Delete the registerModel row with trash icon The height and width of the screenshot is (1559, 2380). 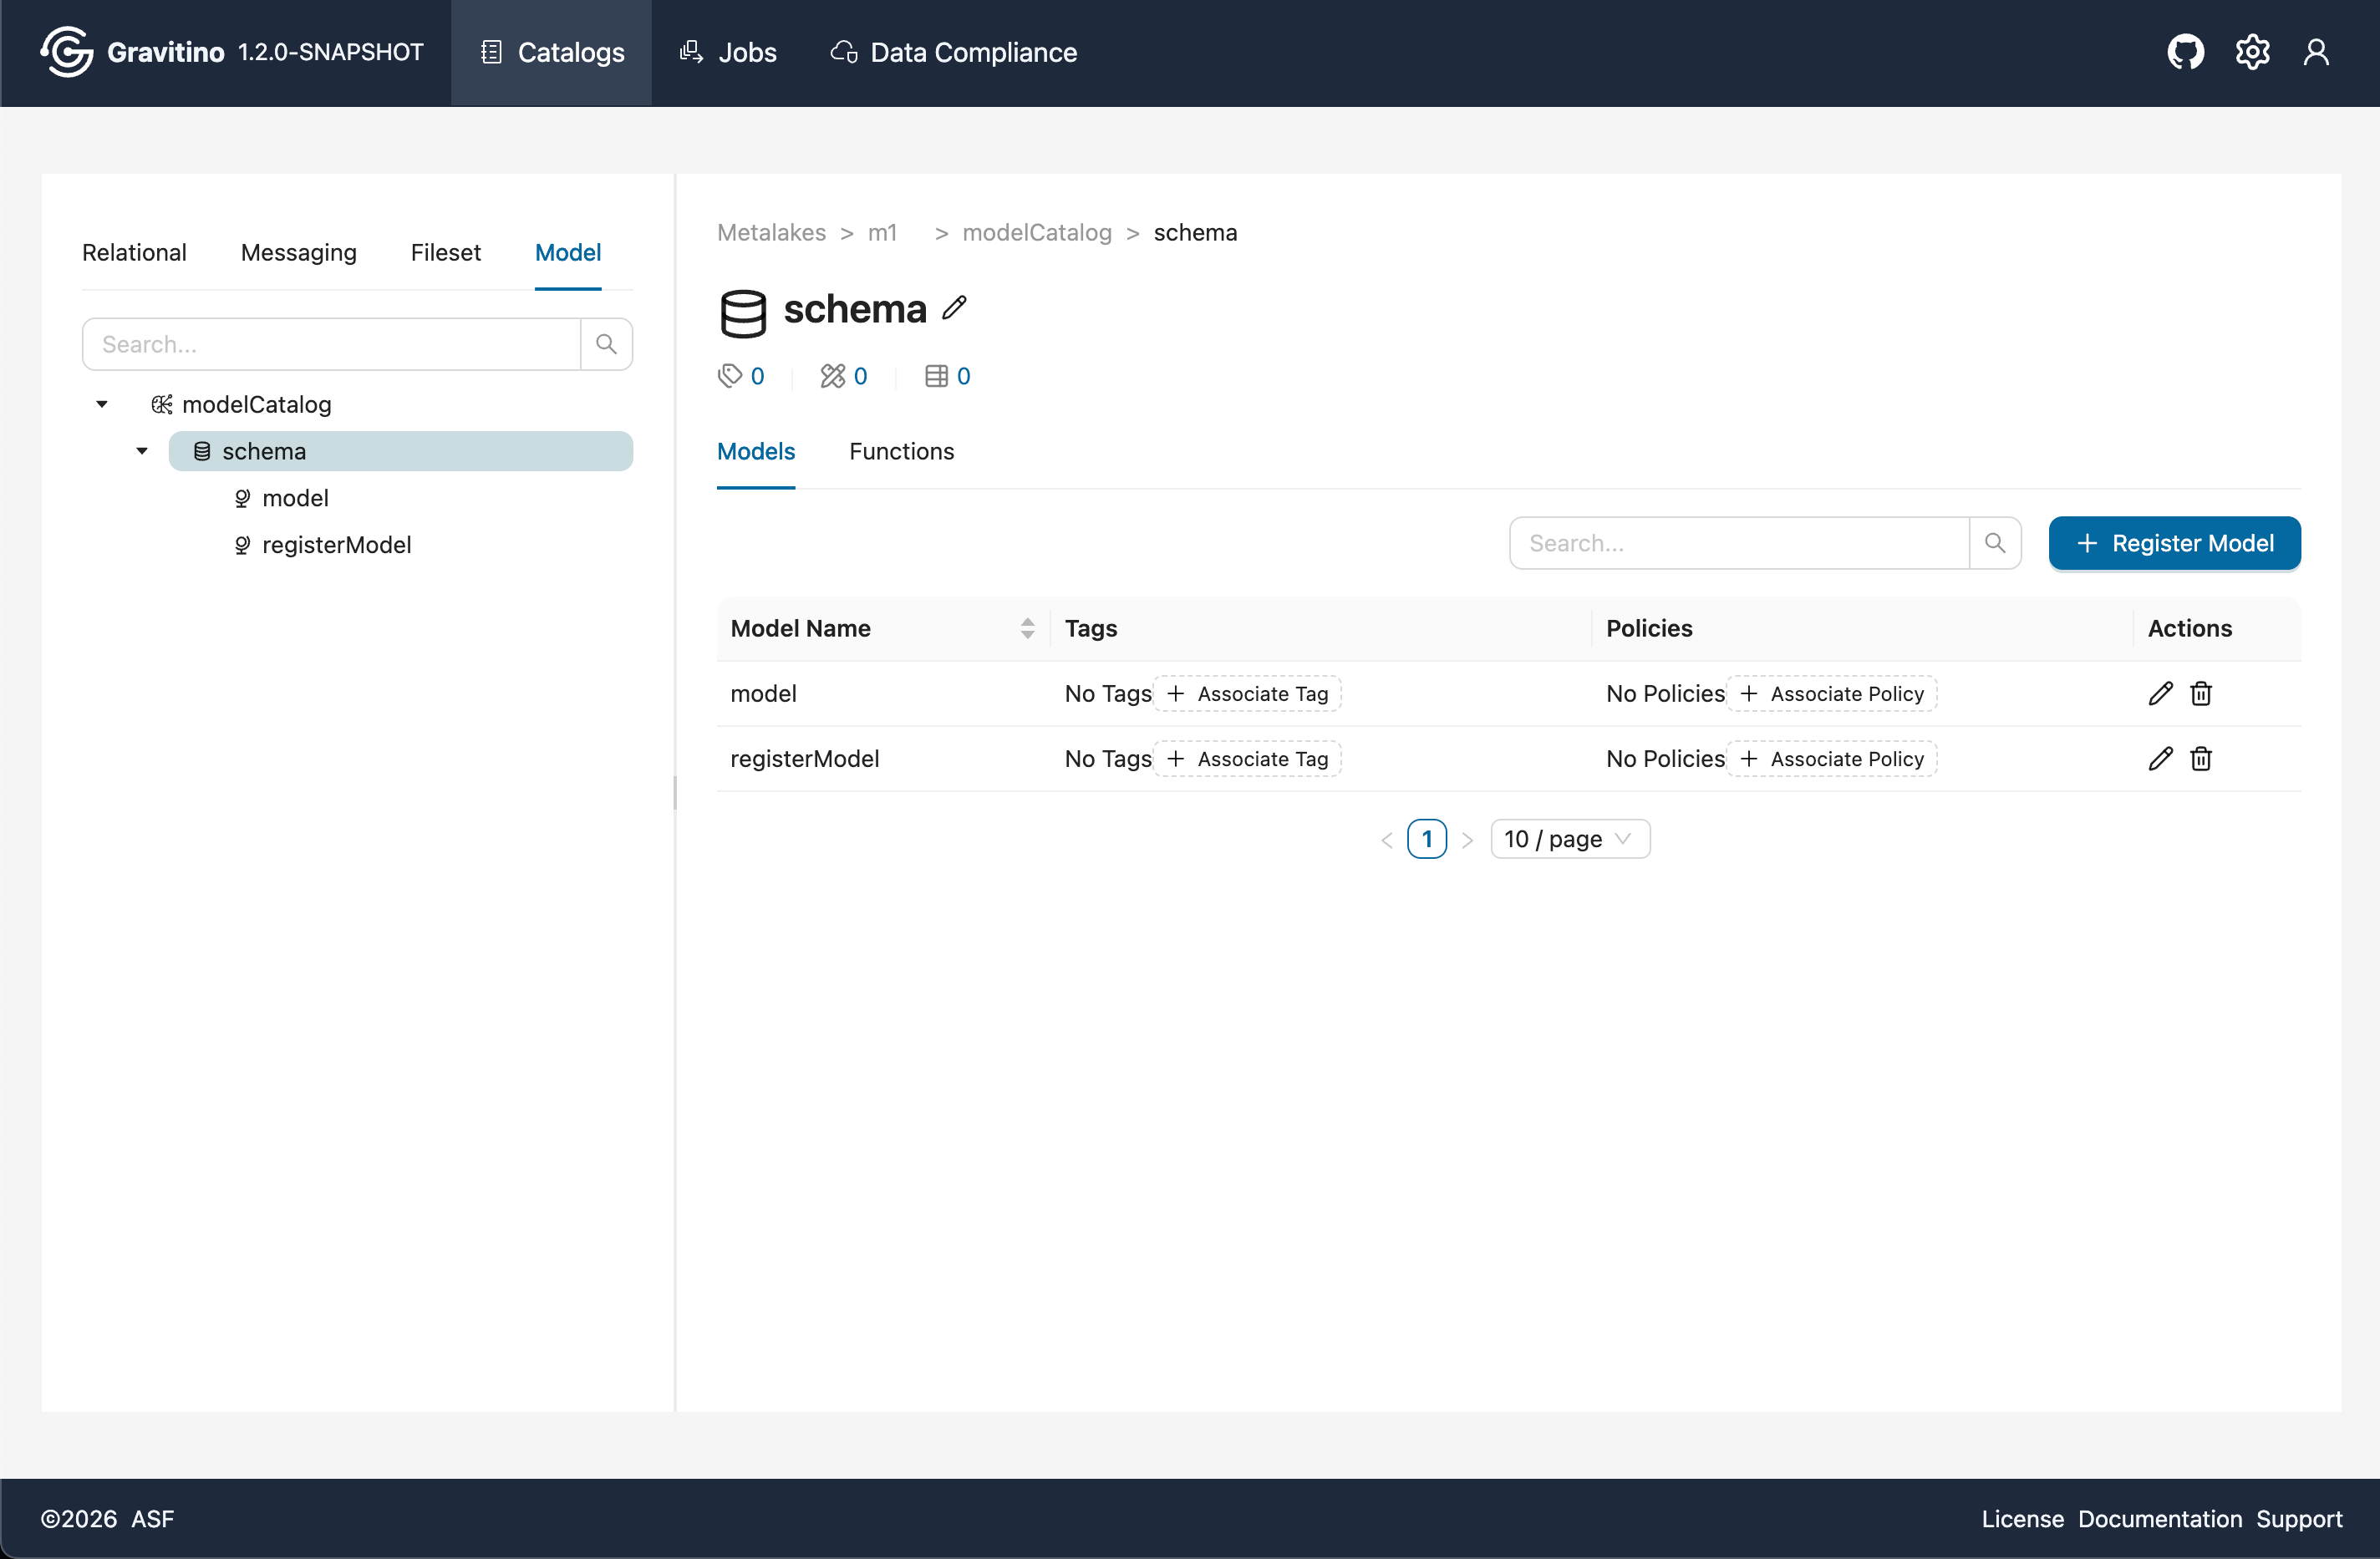coord(2201,759)
